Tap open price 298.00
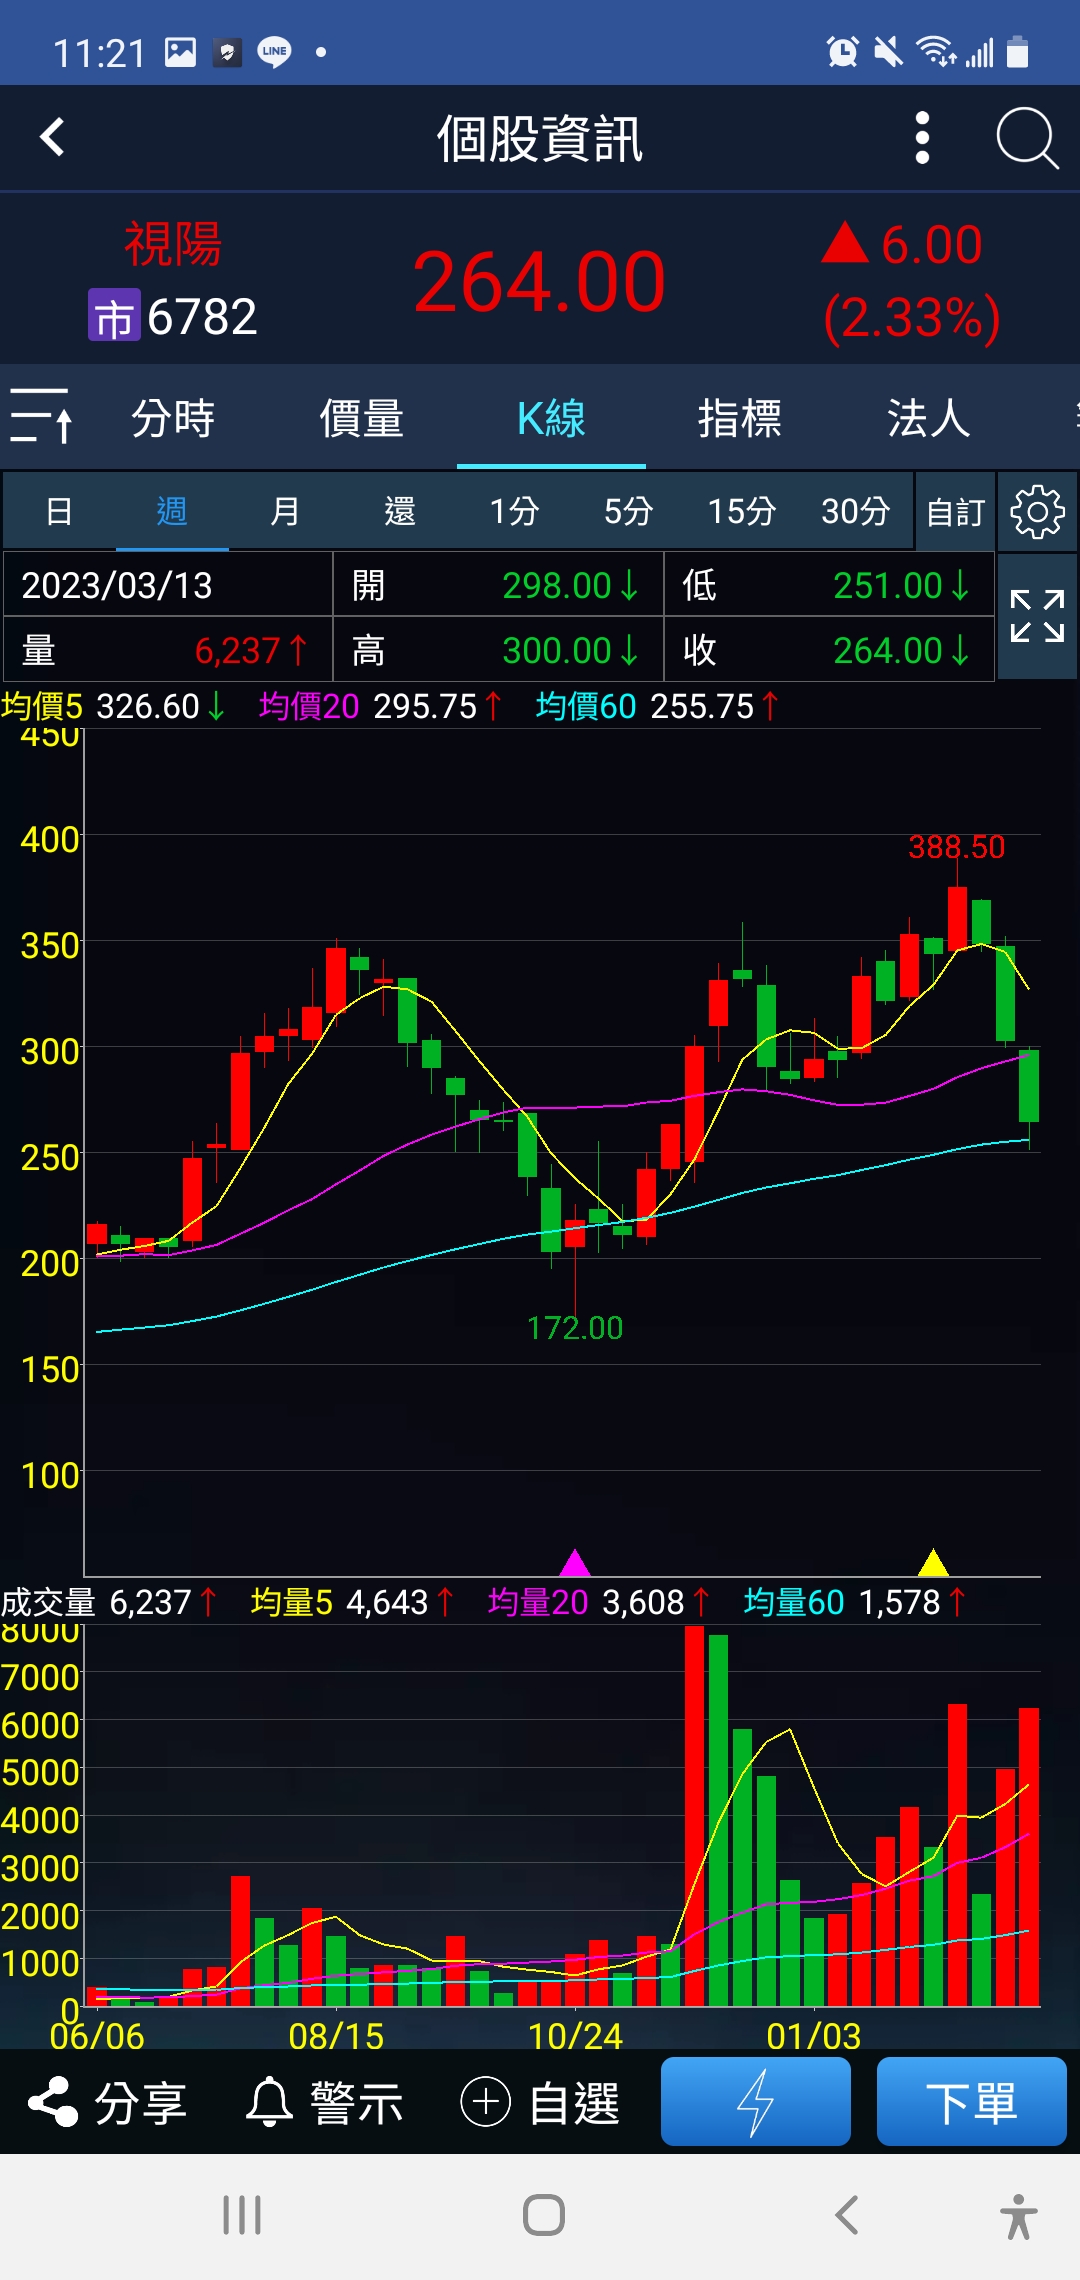1080x2280 pixels. point(557,585)
